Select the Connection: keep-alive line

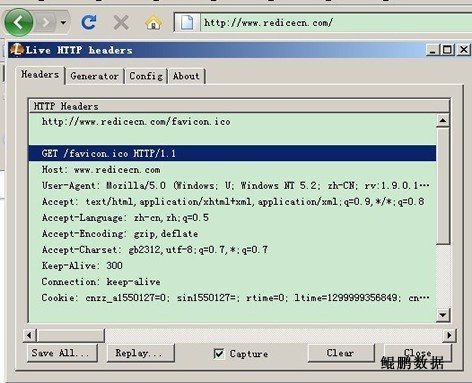click(232, 281)
